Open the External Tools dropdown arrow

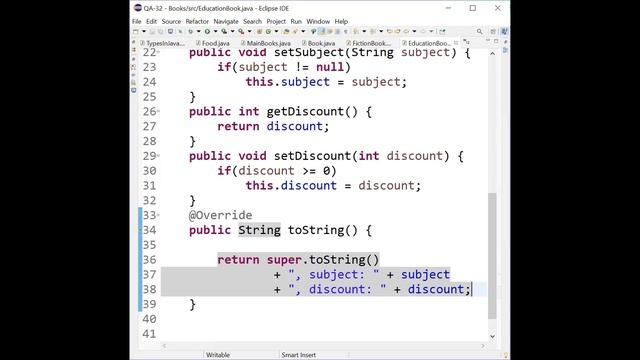click(250, 31)
